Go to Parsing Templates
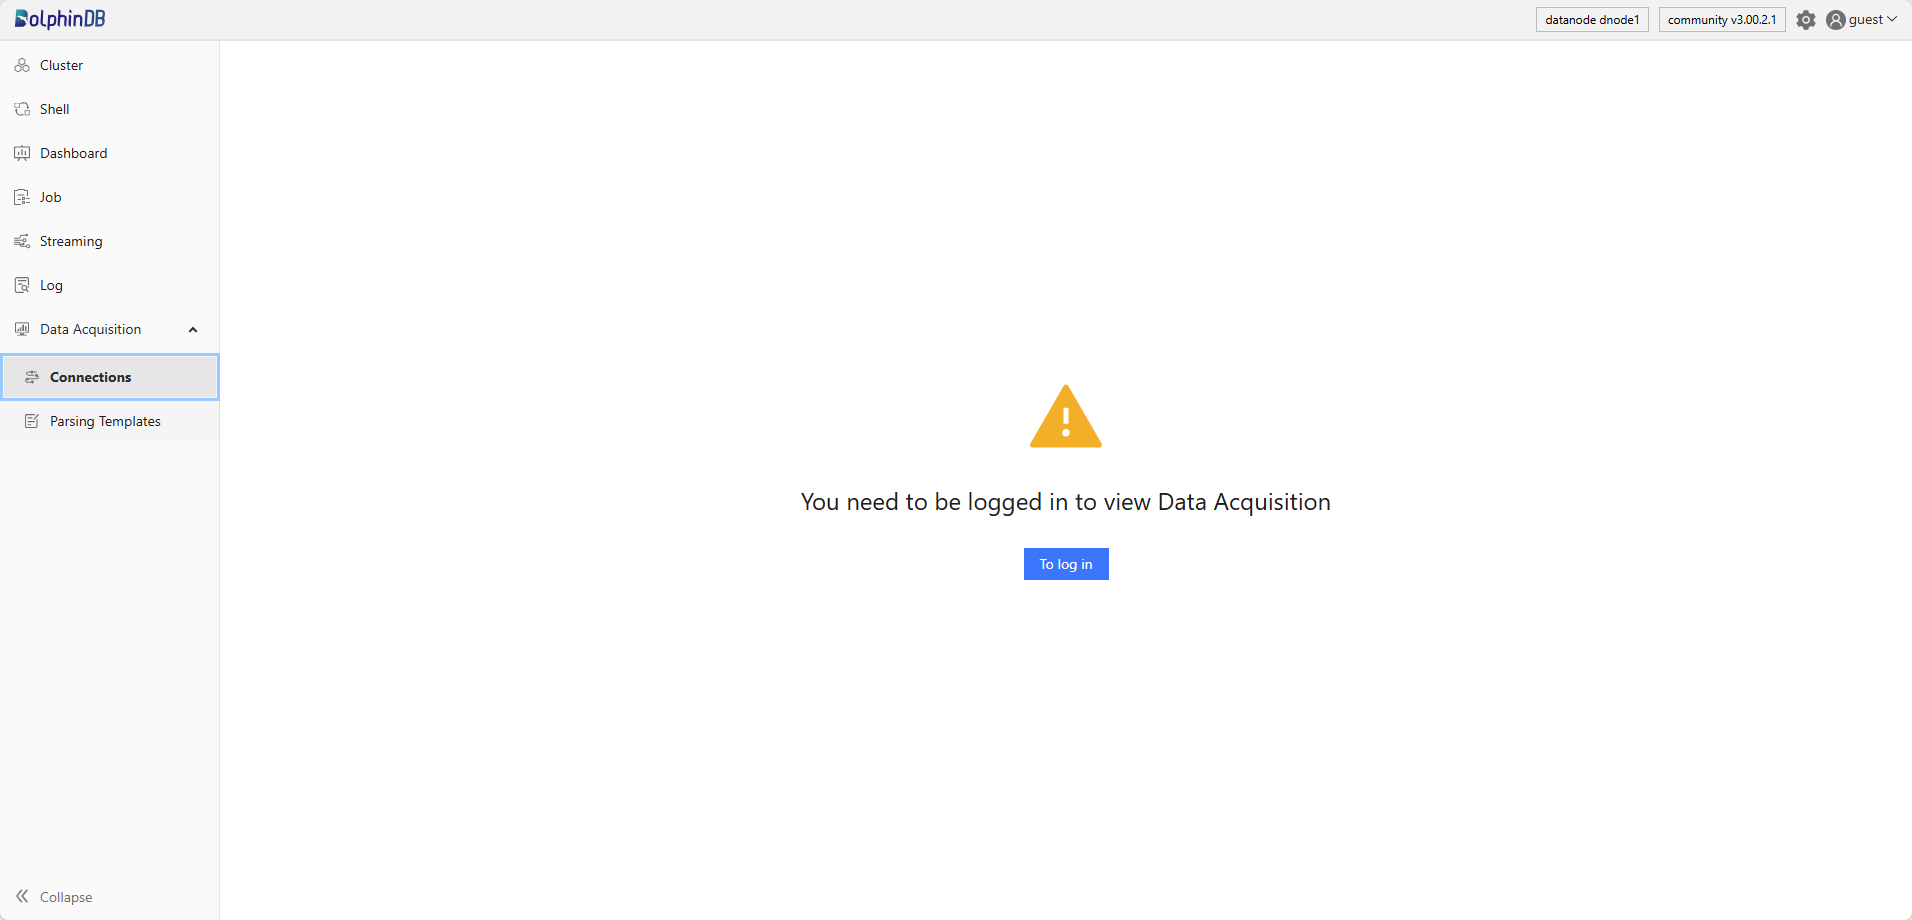This screenshot has width=1912, height=920. [x=105, y=421]
